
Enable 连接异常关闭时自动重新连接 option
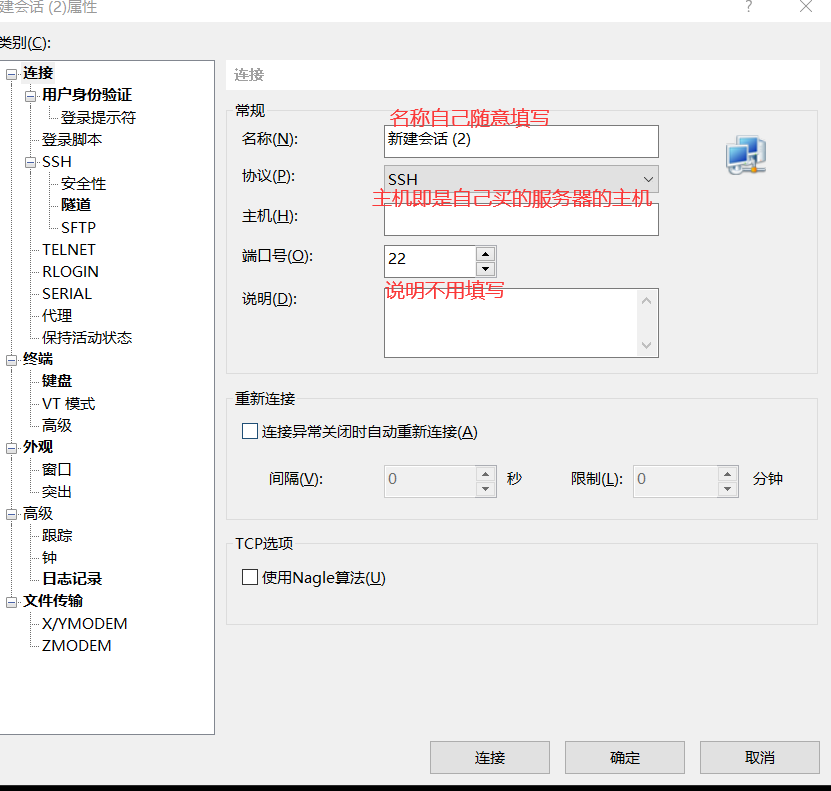tap(249, 431)
